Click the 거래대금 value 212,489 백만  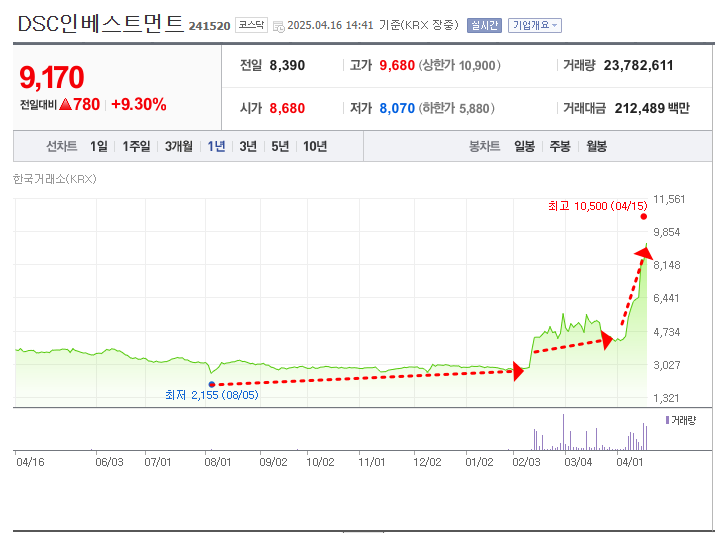coord(652,109)
